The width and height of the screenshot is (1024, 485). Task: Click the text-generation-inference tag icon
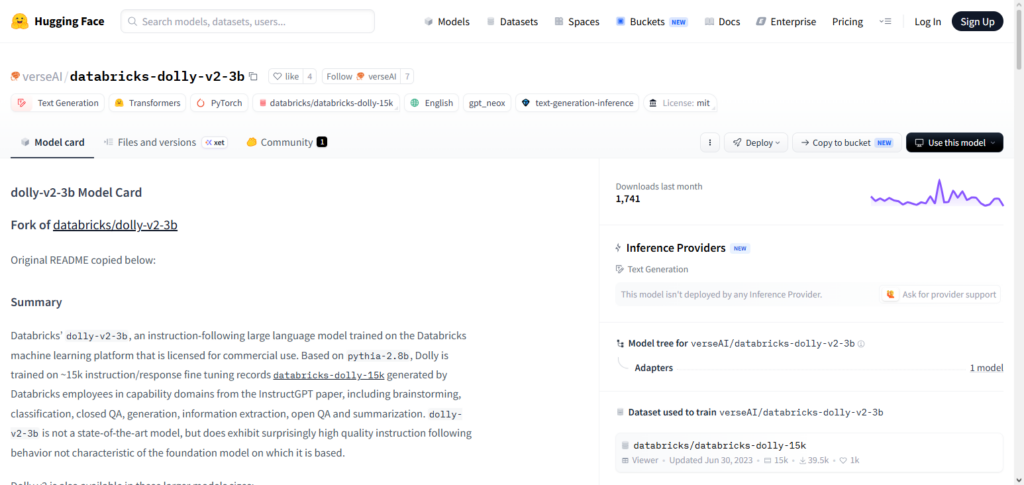526,103
